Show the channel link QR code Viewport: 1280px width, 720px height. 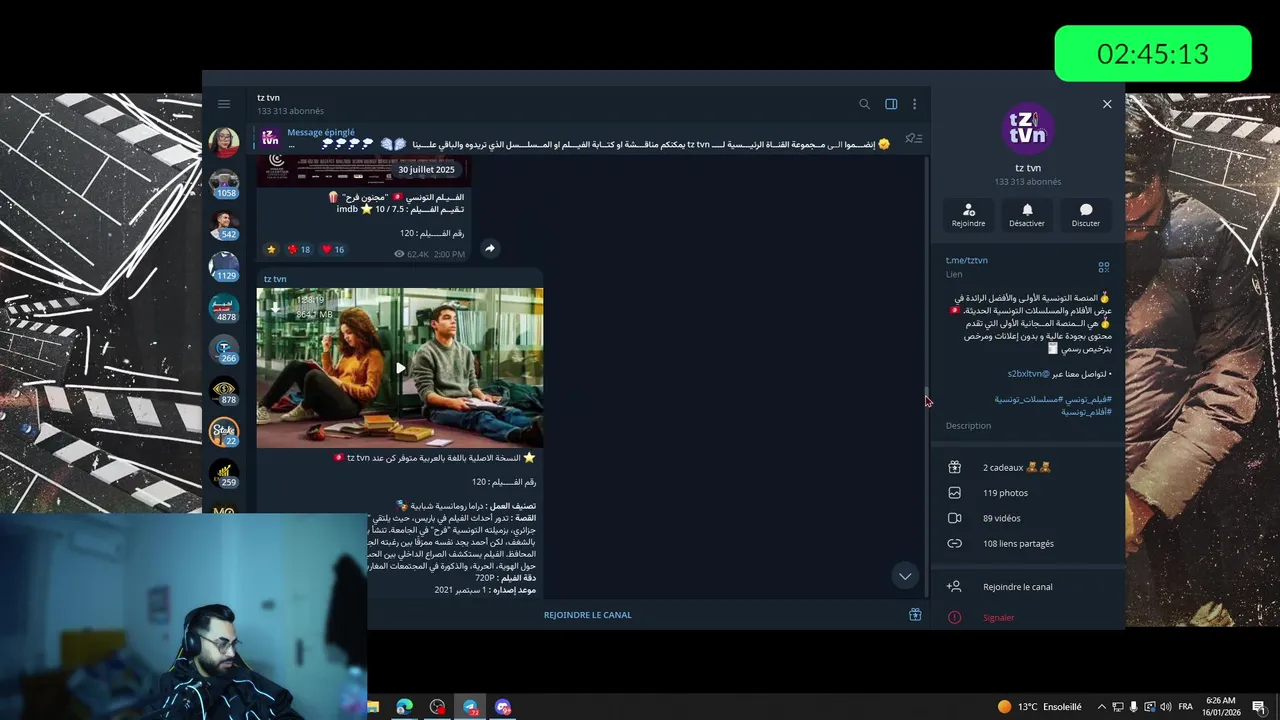point(1104,267)
